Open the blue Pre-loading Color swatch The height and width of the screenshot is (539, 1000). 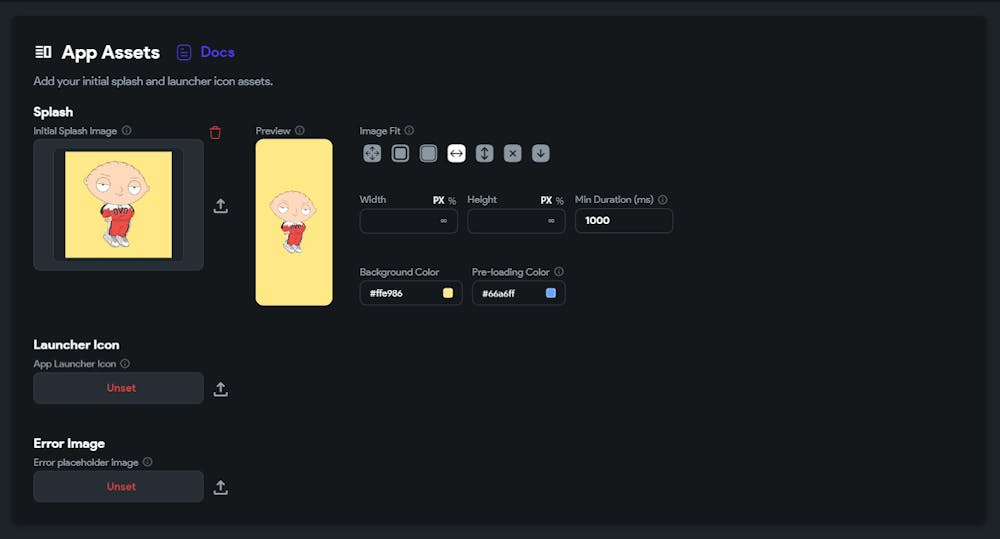coord(551,293)
